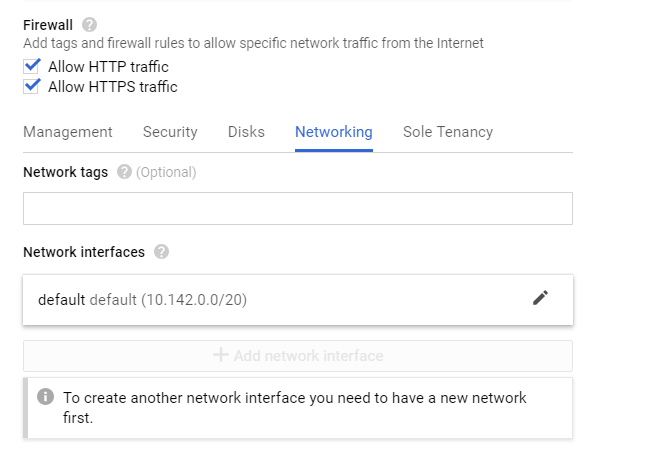Switch to the Management tab

pyautogui.click(x=68, y=132)
